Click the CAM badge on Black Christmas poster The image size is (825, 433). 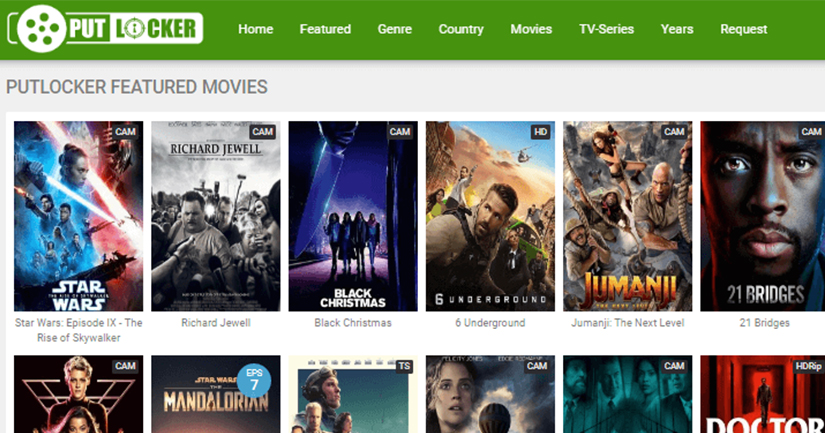tap(400, 132)
